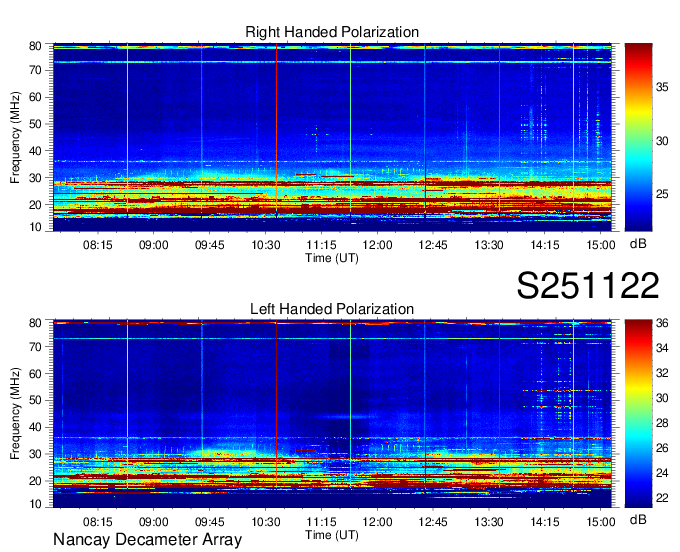Click the top plot's "Frequency (MHz)" axis label
Image resolution: width=680 pixels, height=552 pixels.
(17, 136)
